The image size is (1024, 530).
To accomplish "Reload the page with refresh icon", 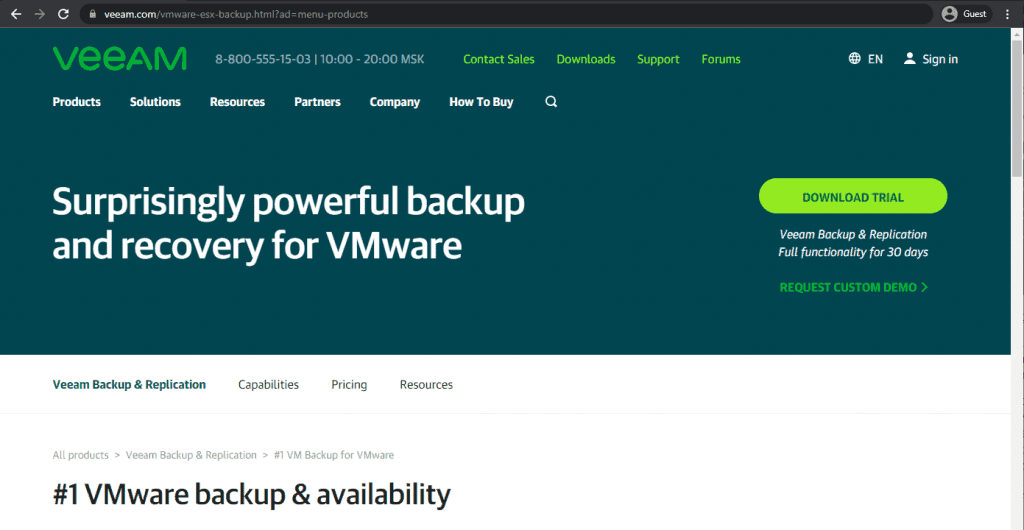I will 64,14.
